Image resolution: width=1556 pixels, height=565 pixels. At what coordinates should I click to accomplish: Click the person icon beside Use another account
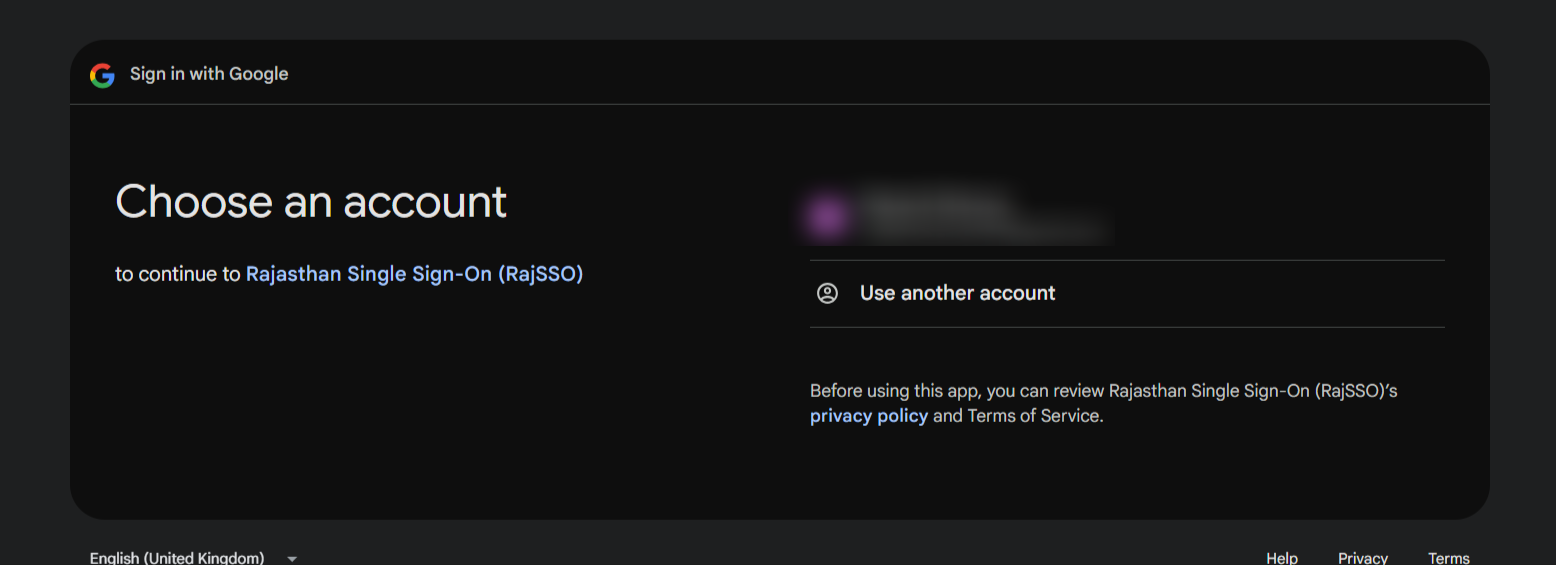click(827, 293)
